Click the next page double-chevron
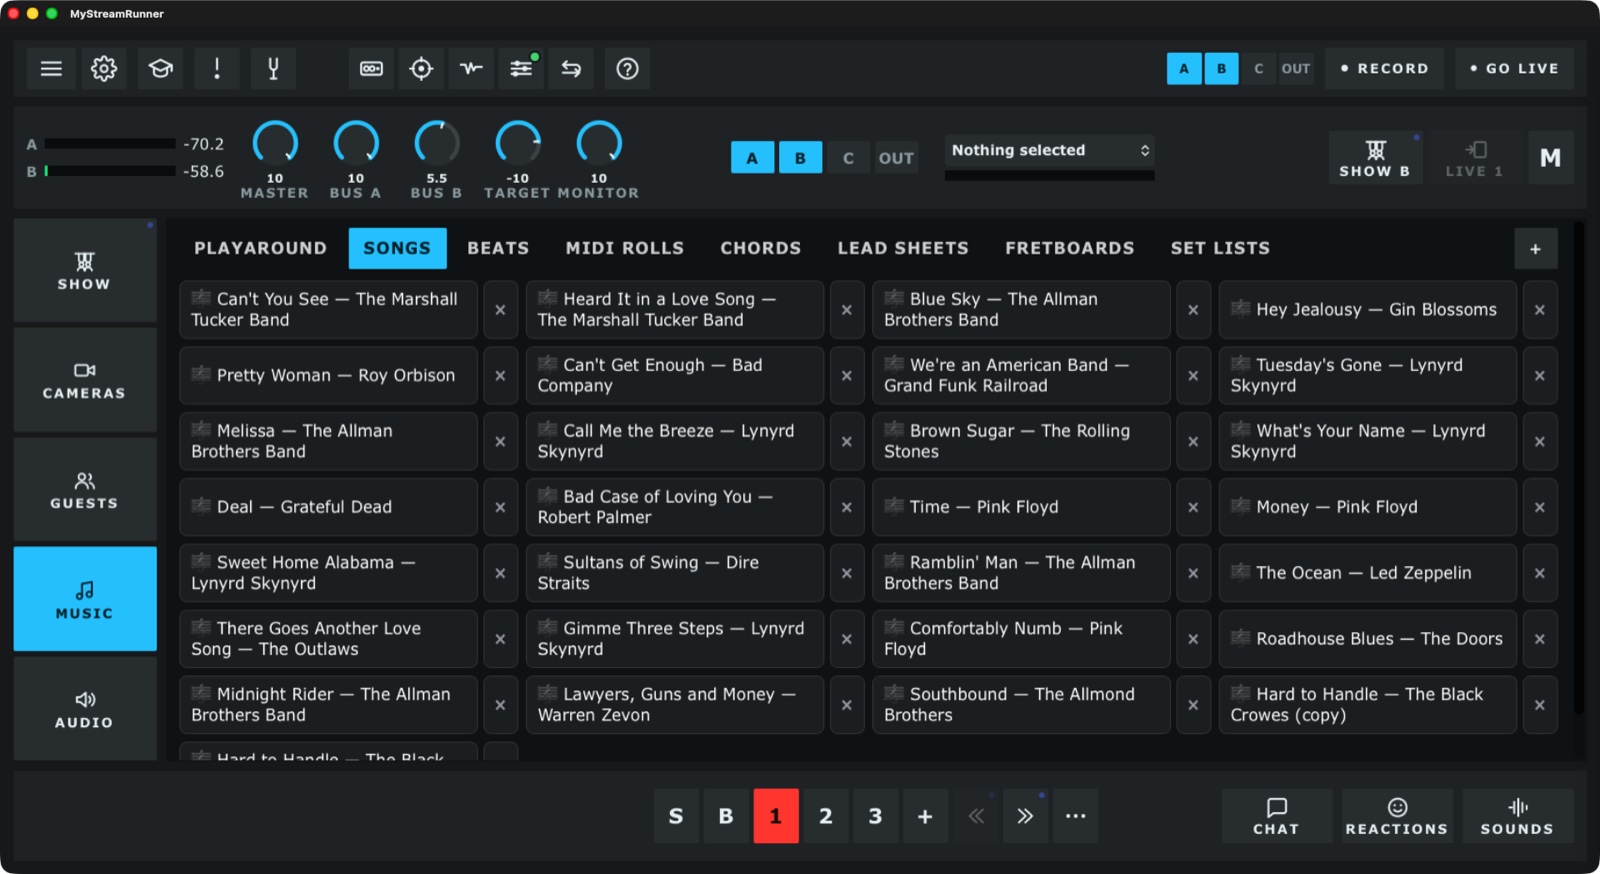Screen dimensions: 1600x874 [x=1025, y=816]
